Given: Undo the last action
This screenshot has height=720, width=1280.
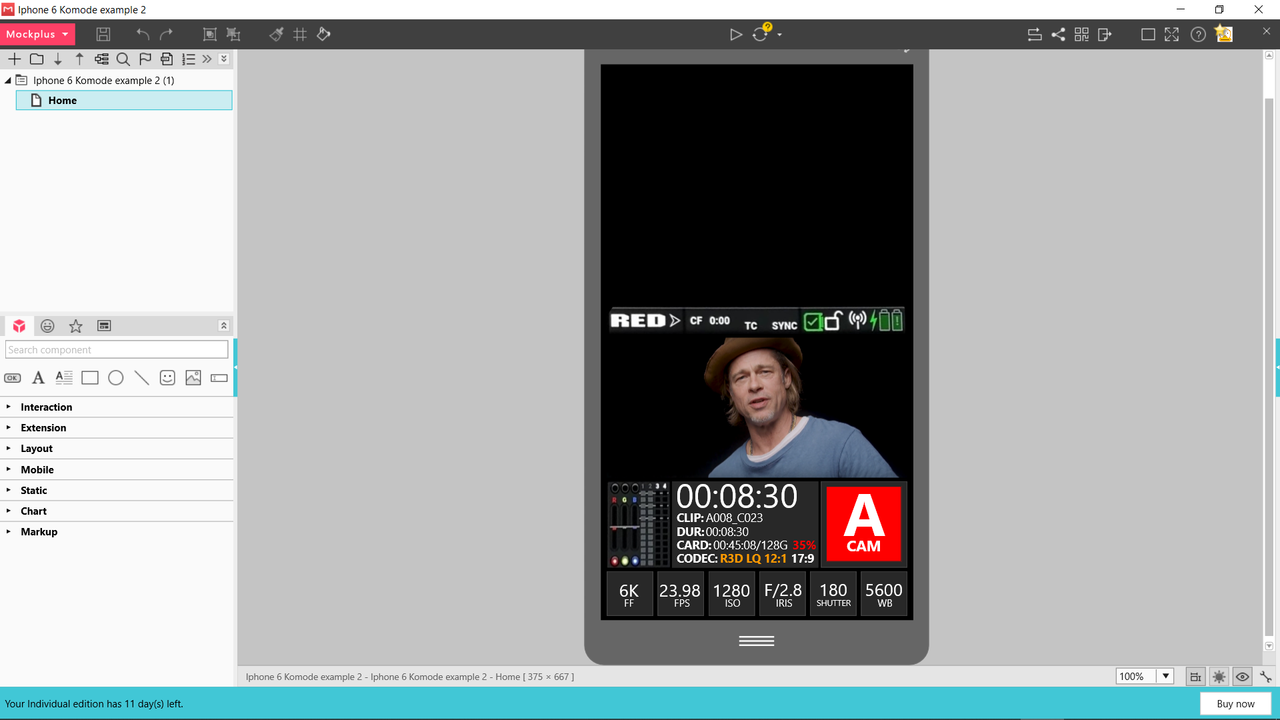Looking at the screenshot, I should pos(143,34).
